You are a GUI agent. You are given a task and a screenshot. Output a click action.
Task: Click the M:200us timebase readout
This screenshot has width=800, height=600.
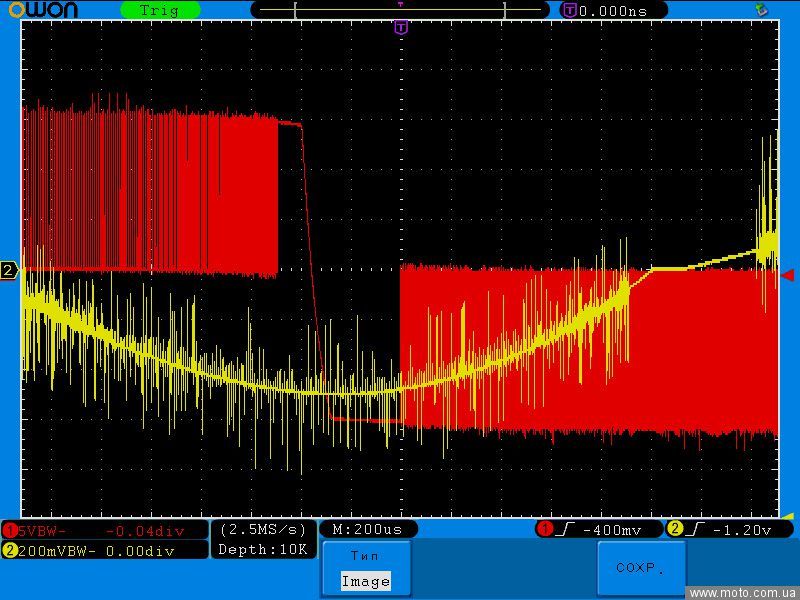[x=367, y=529]
